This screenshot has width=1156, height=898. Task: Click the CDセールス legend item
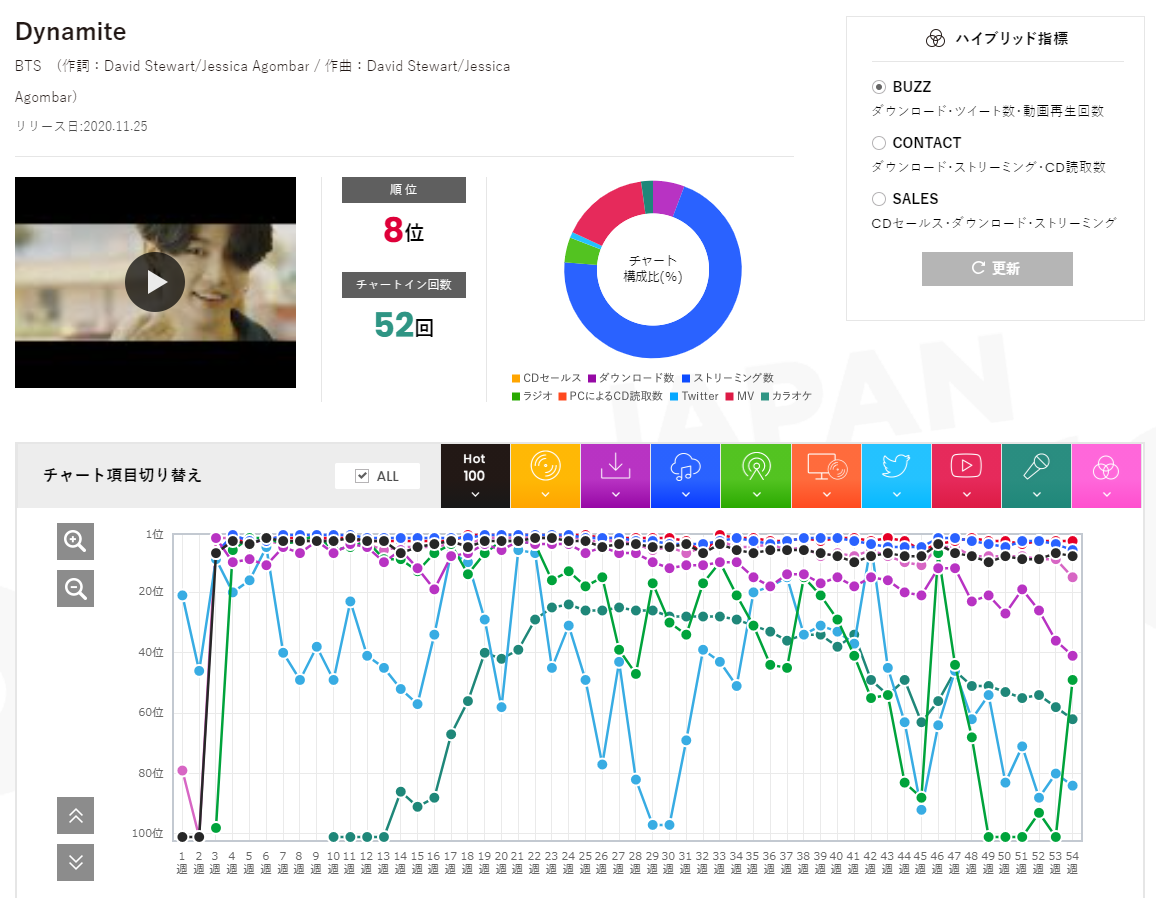[x=546, y=378]
